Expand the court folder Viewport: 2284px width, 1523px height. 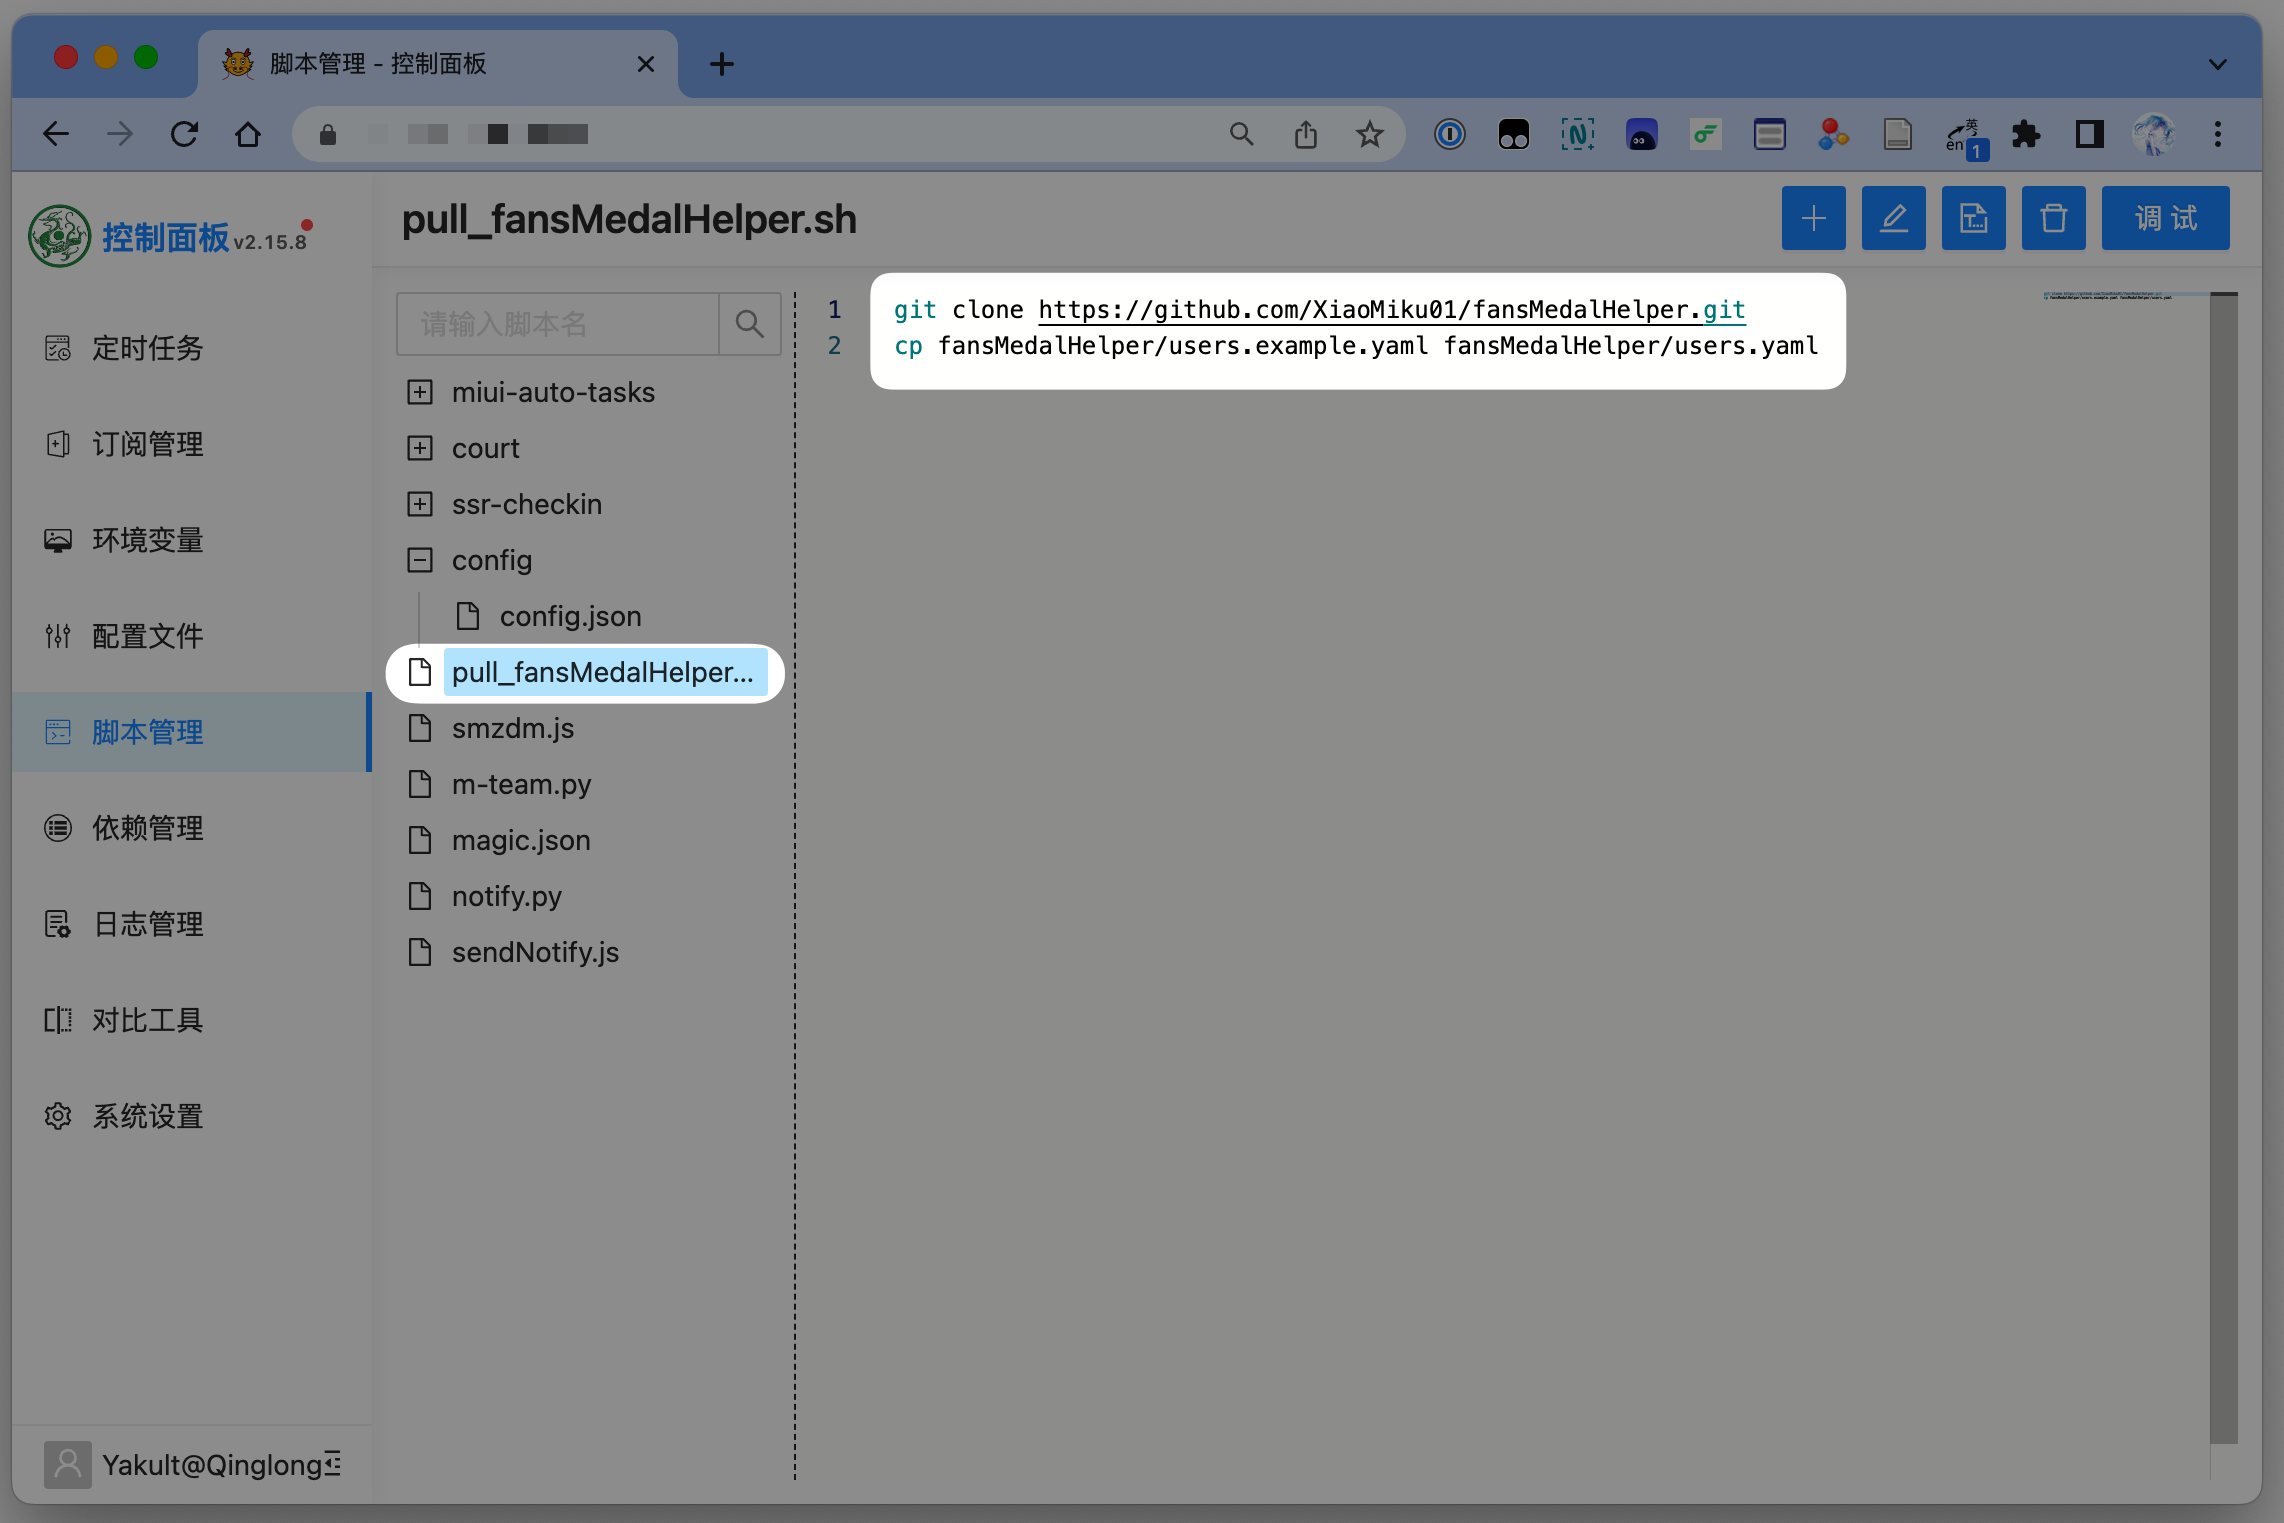point(420,448)
